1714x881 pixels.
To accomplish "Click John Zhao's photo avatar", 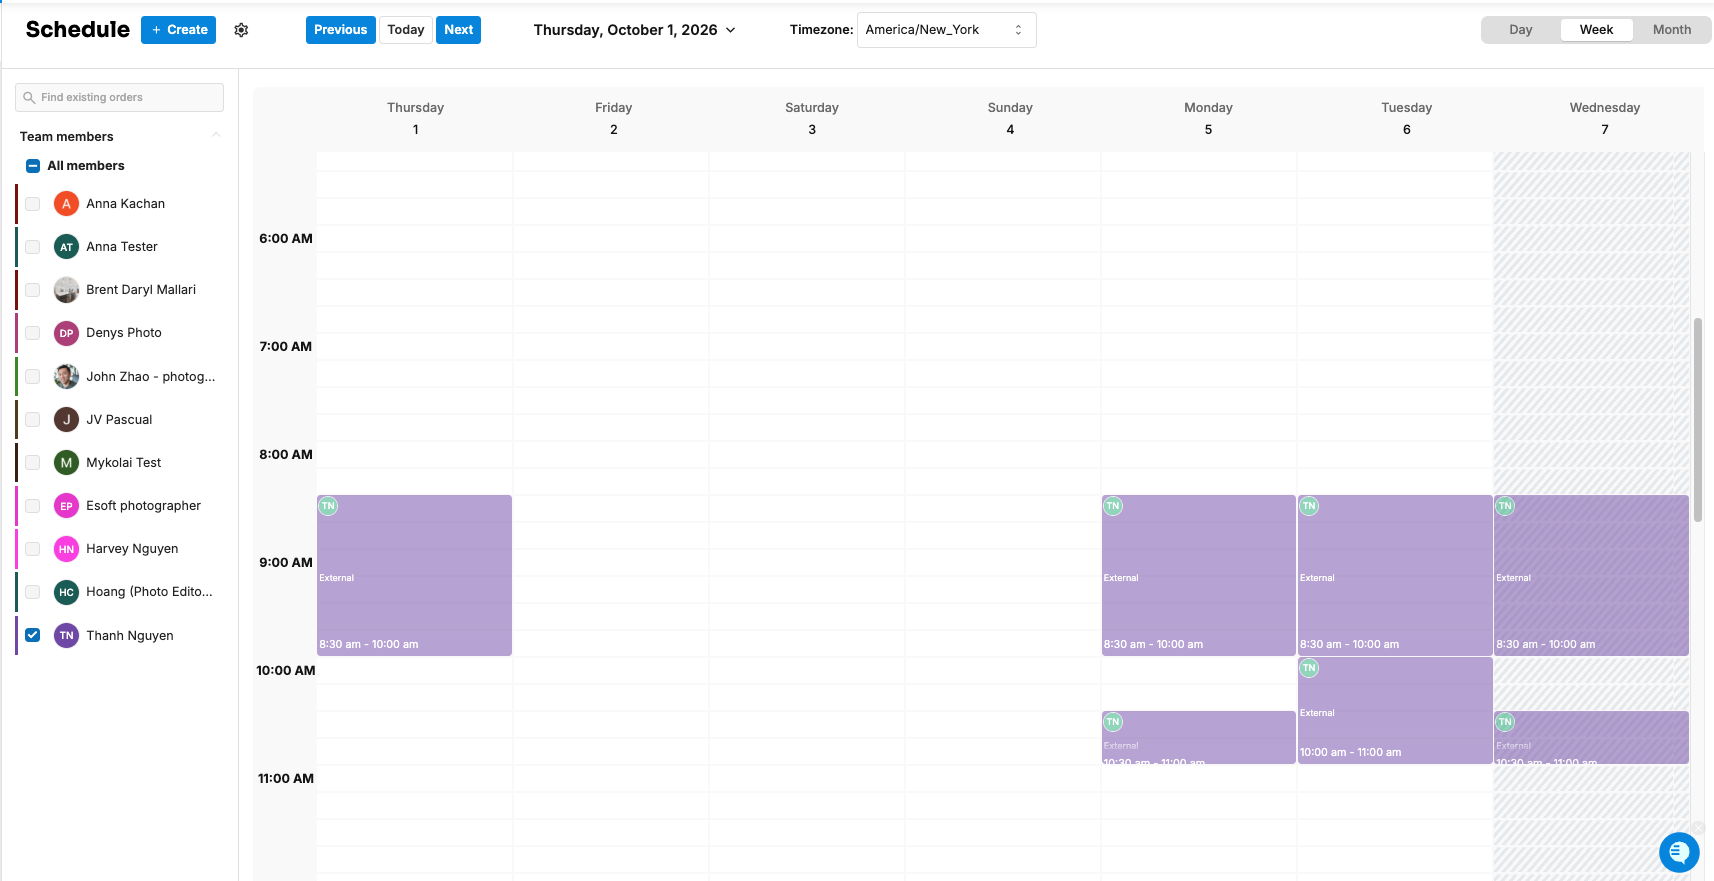I will tap(66, 376).
